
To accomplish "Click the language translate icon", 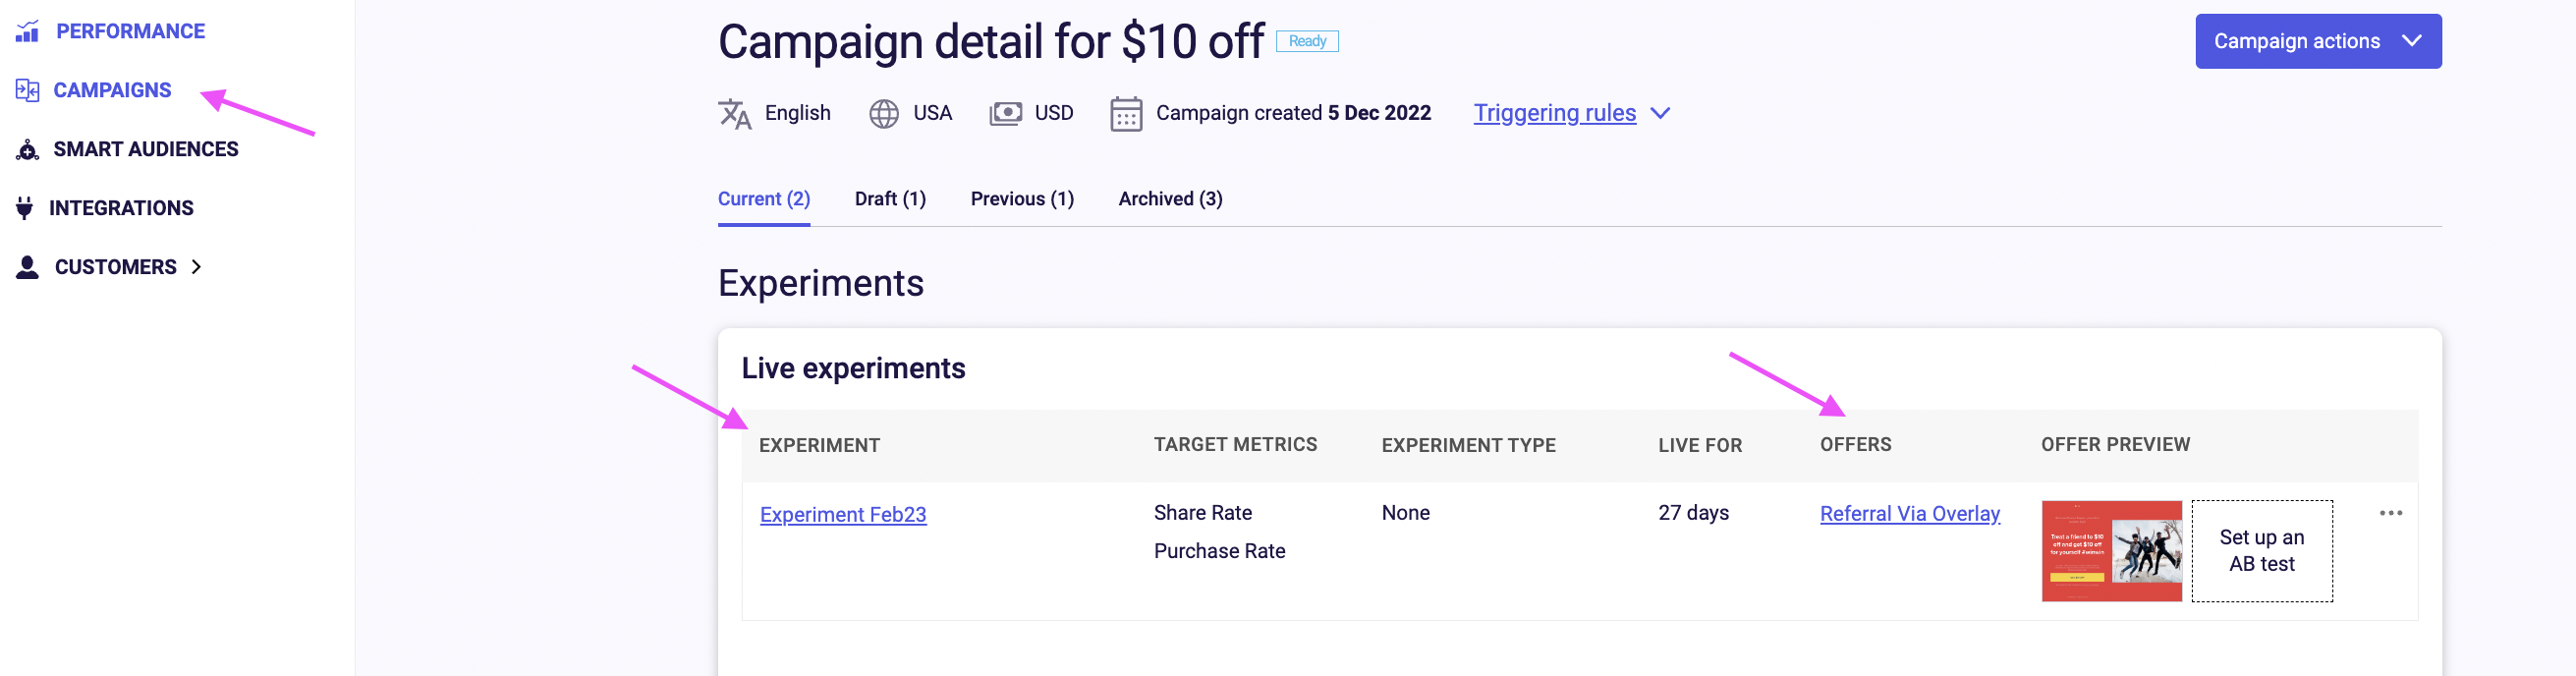I will click(x=735, y=114).
